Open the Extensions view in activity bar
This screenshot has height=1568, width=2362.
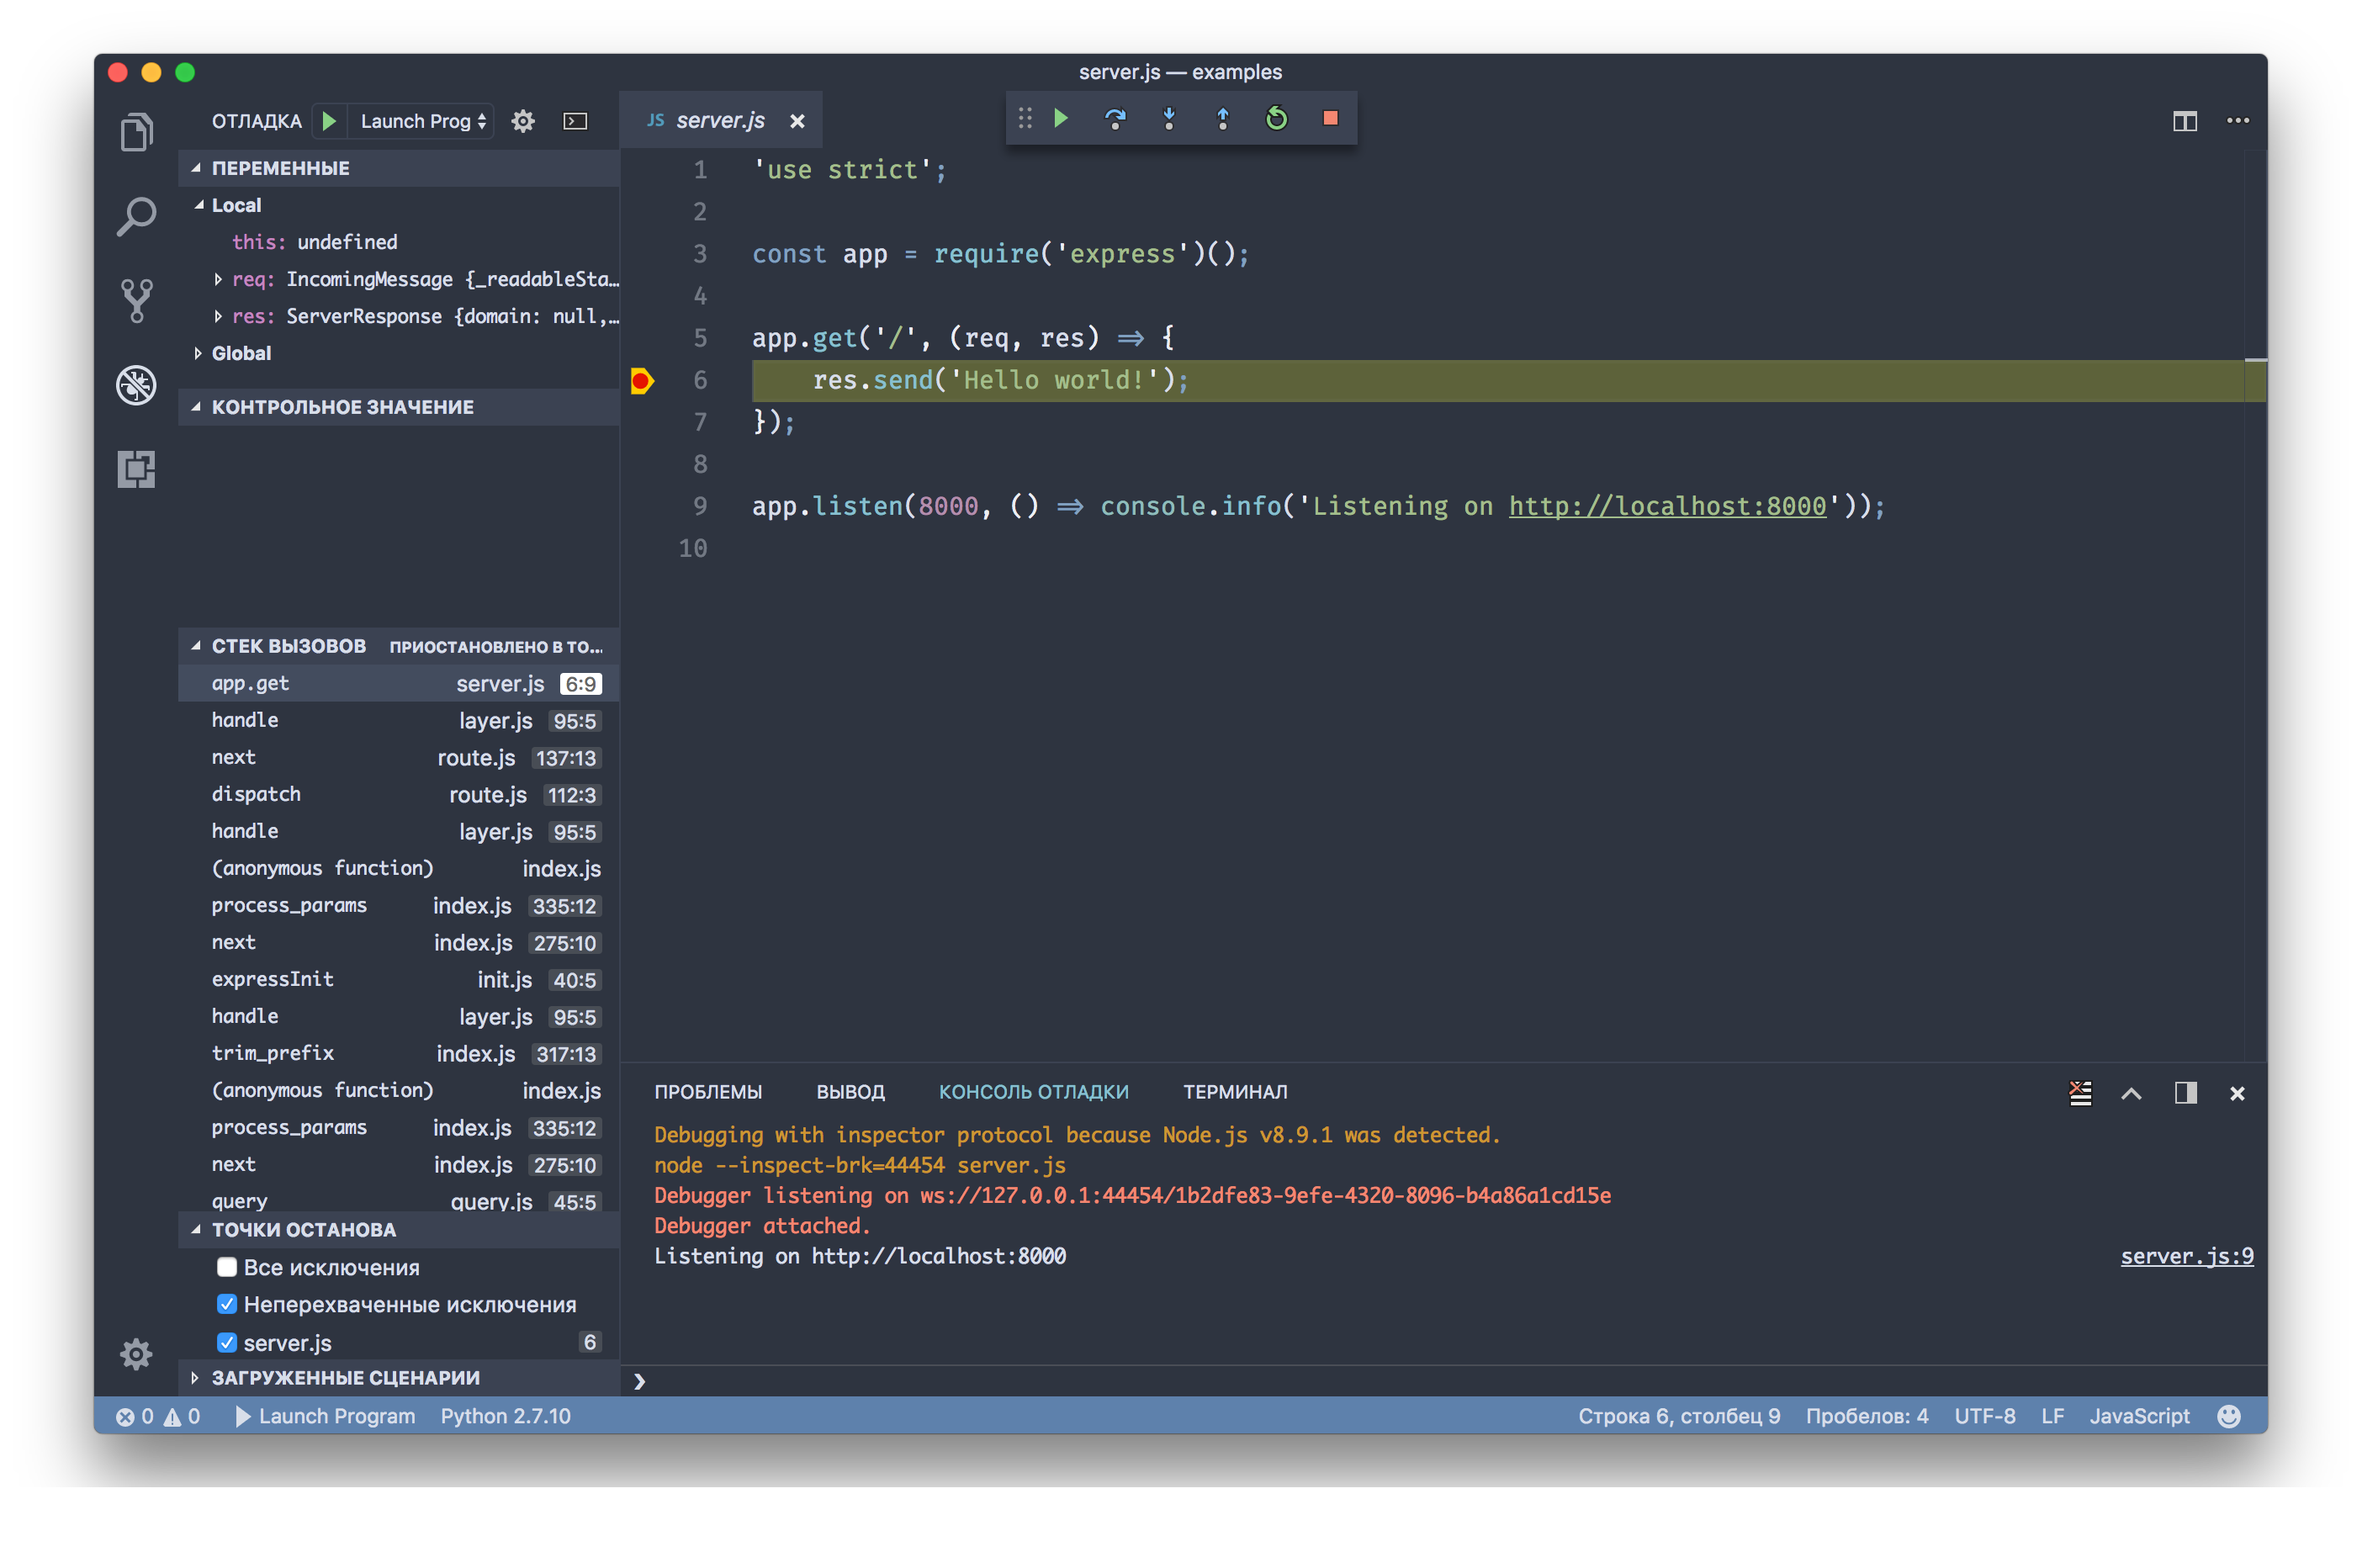click(x=136, y=469)
